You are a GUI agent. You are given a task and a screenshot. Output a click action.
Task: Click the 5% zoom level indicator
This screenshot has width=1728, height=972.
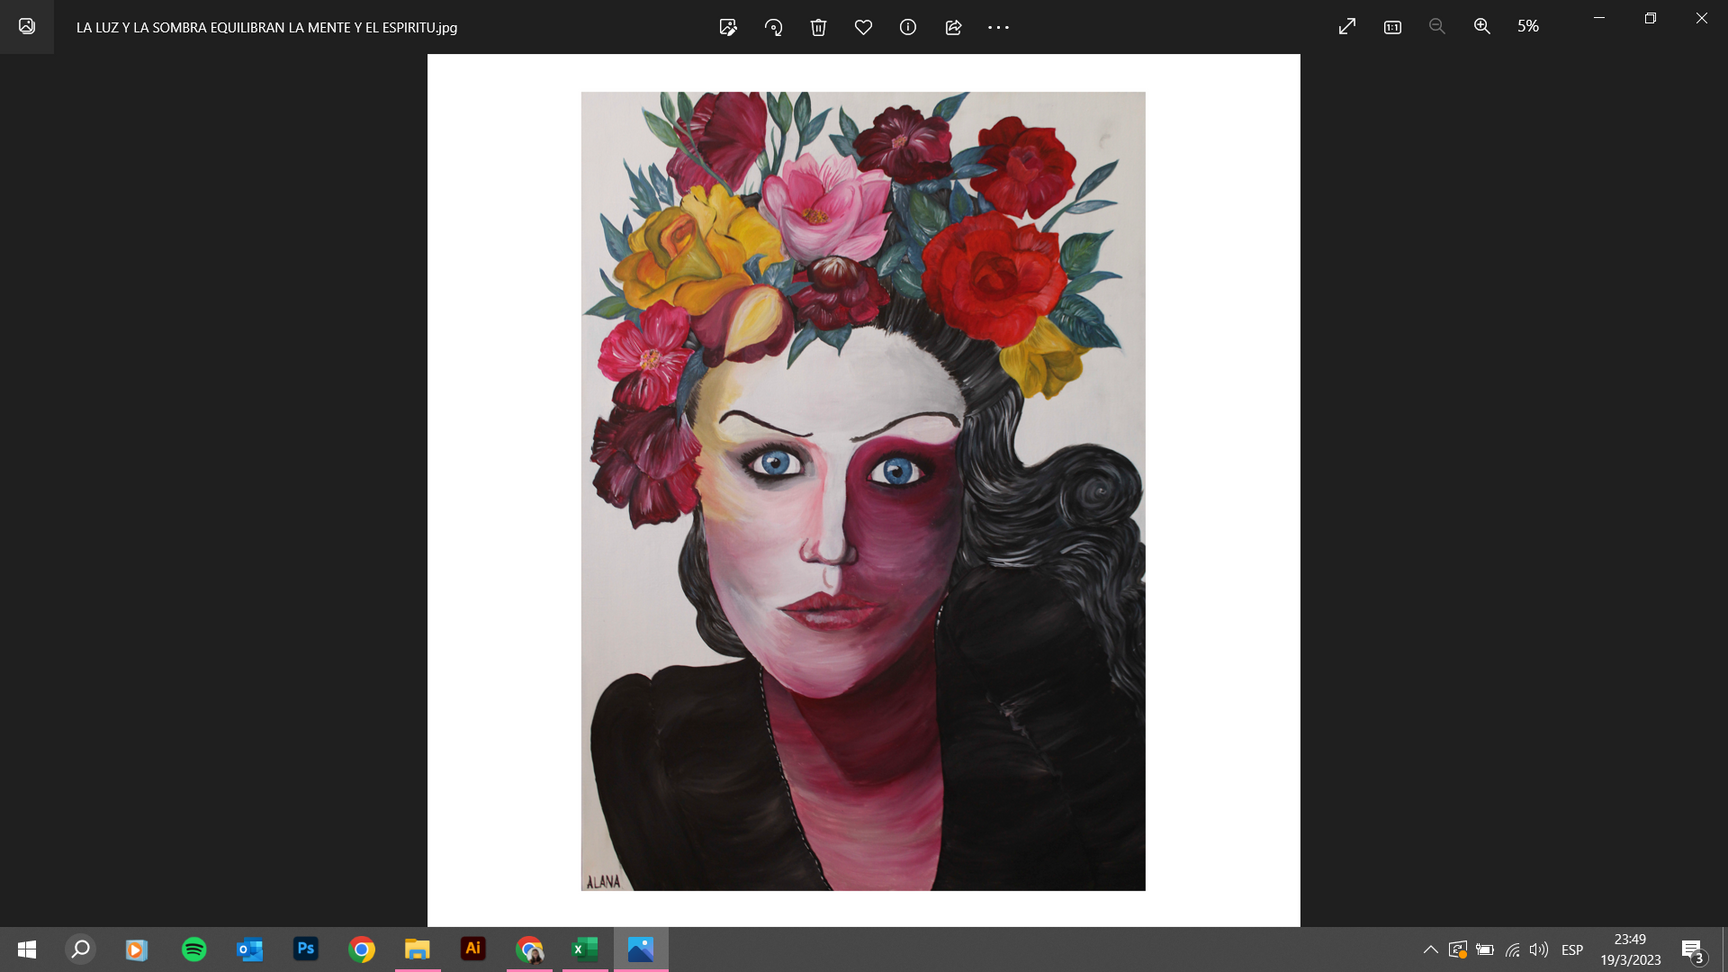(x=1527, y=27)
